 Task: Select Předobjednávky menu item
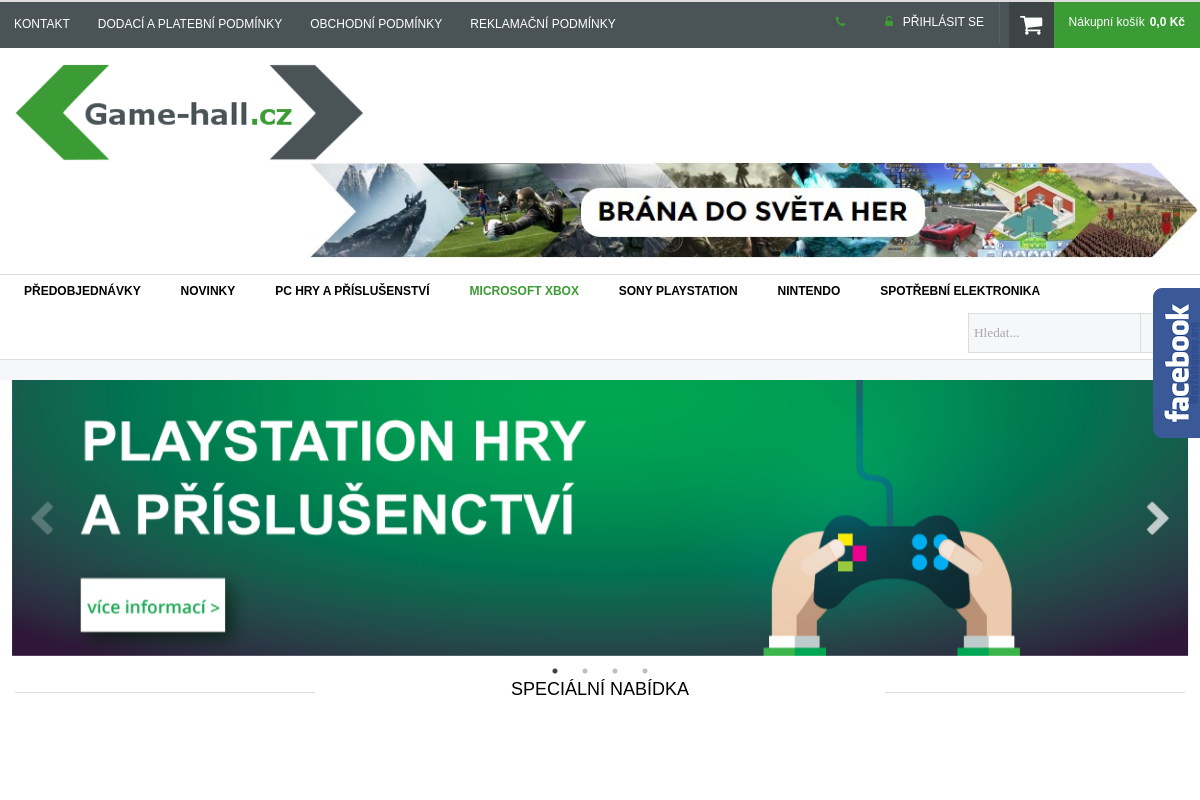point(82,291)
